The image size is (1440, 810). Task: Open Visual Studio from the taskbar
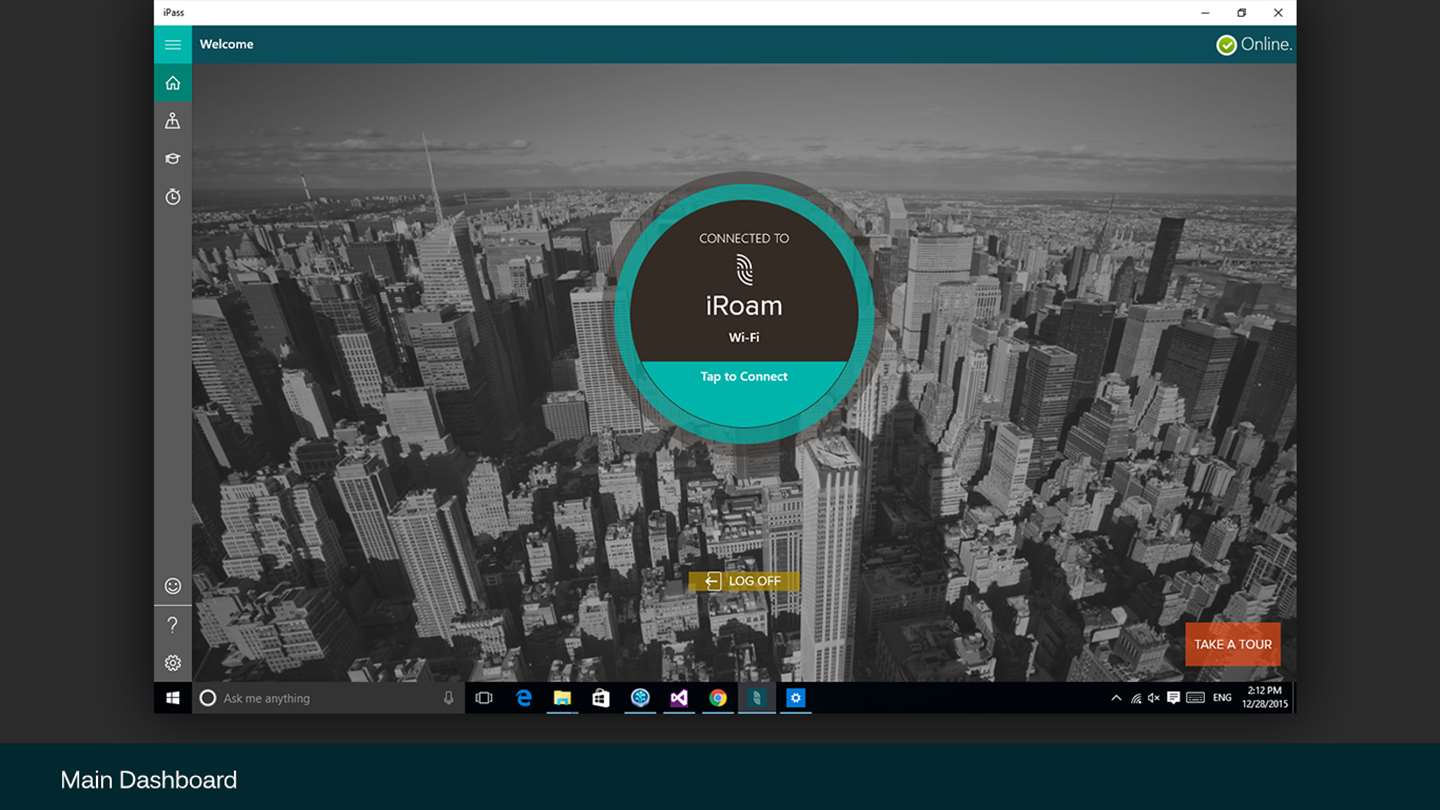pos(679,698)
